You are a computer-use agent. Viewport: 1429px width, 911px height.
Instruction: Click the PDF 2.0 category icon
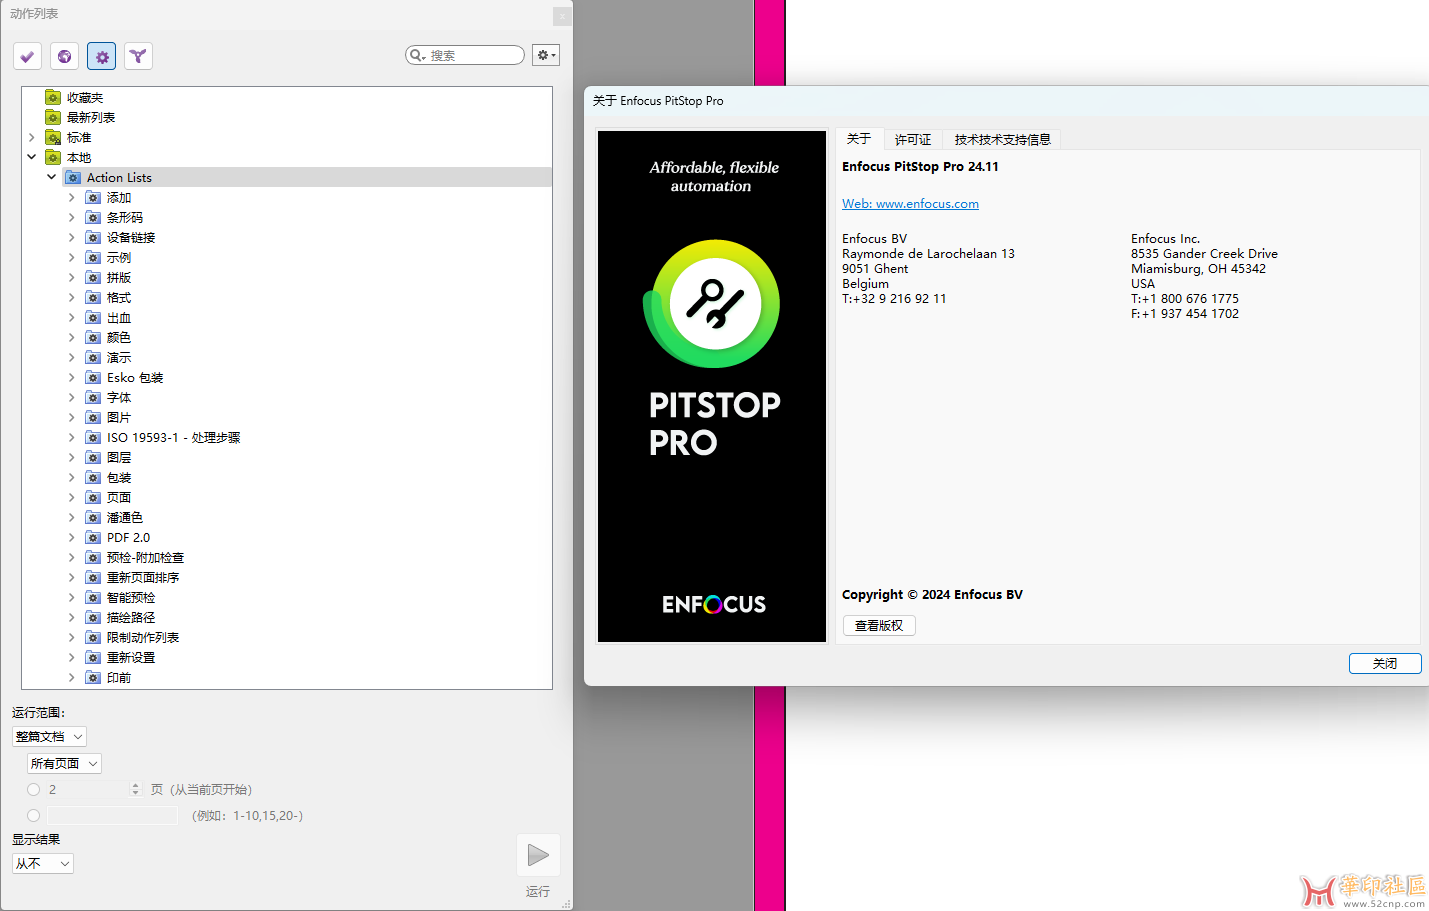point(93,537)
